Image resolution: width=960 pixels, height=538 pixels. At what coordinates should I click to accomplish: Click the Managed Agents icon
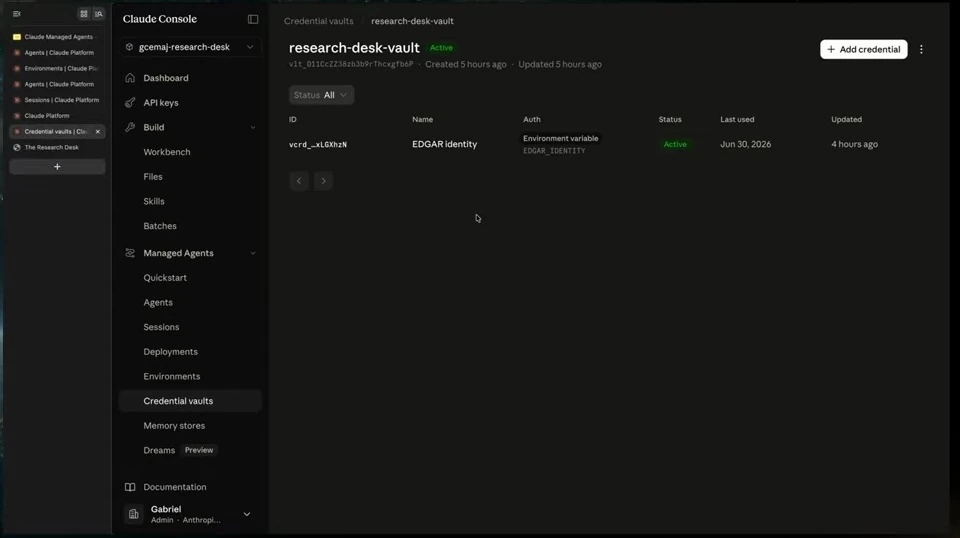coord(130,253)
